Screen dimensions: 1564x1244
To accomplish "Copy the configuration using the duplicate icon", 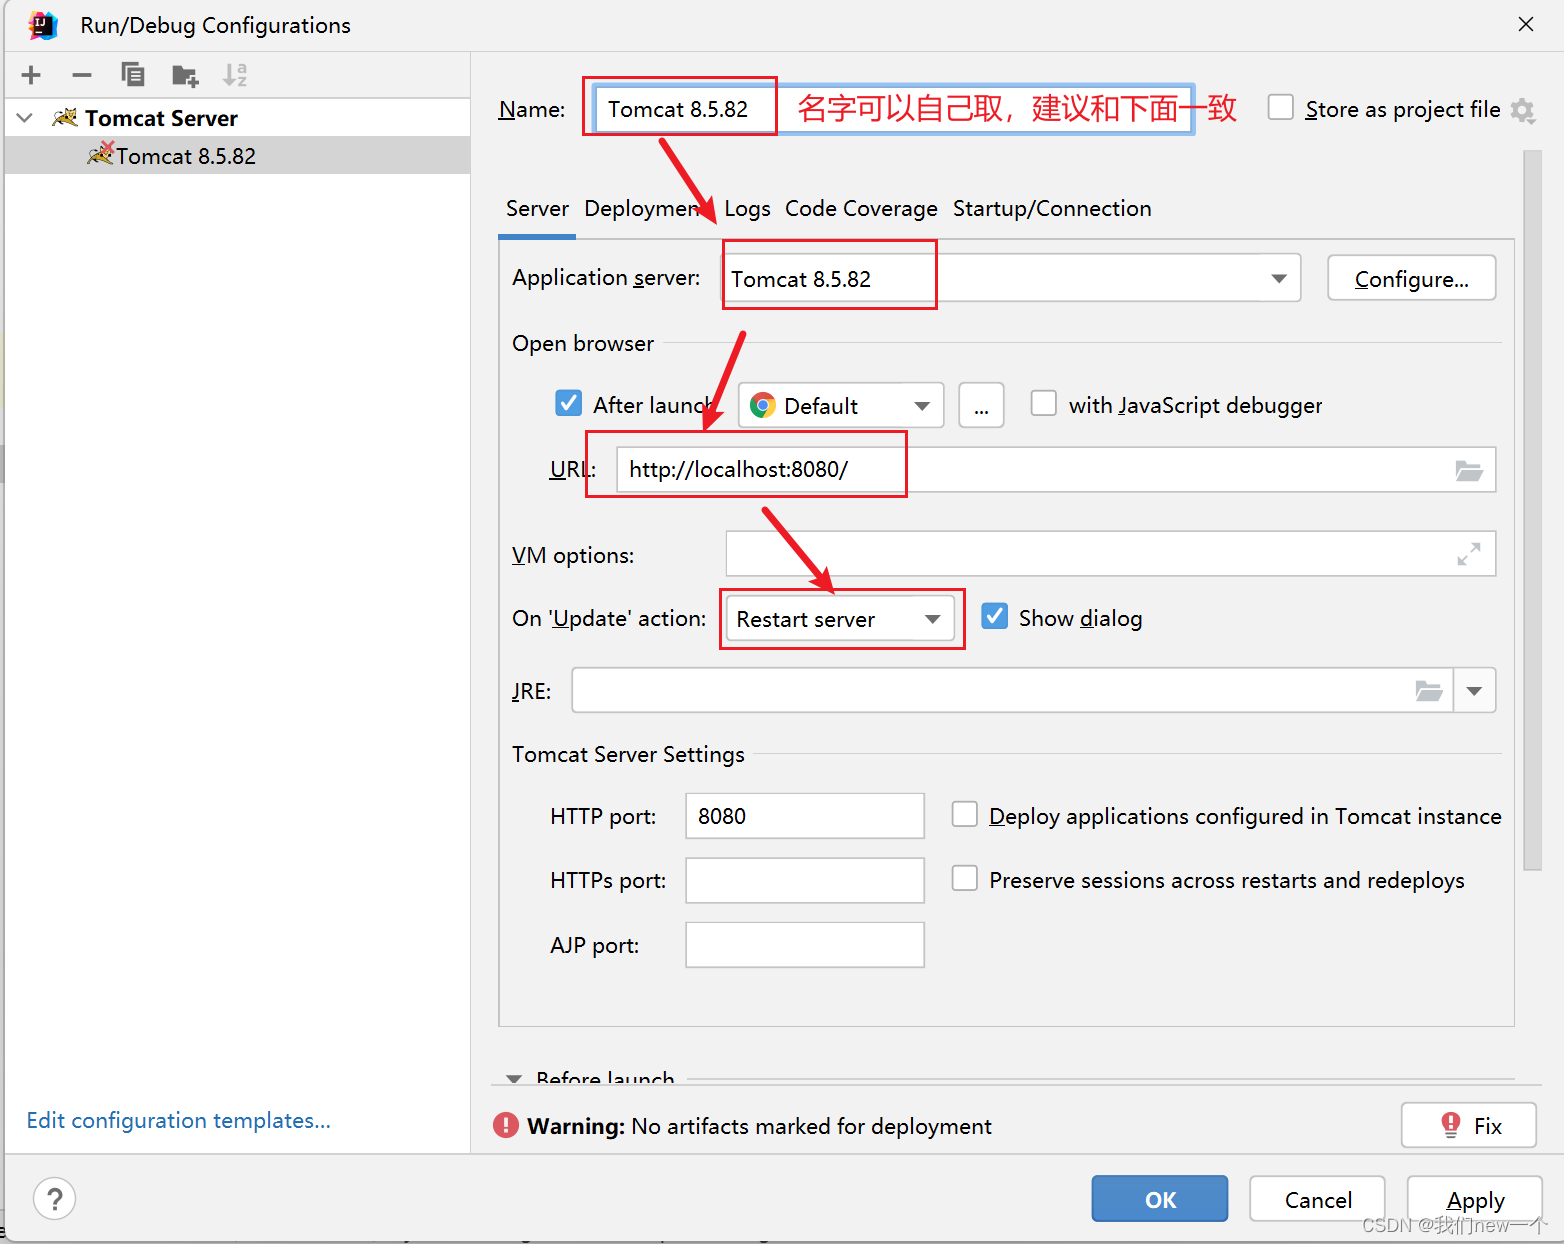I will tap(132, 75).
